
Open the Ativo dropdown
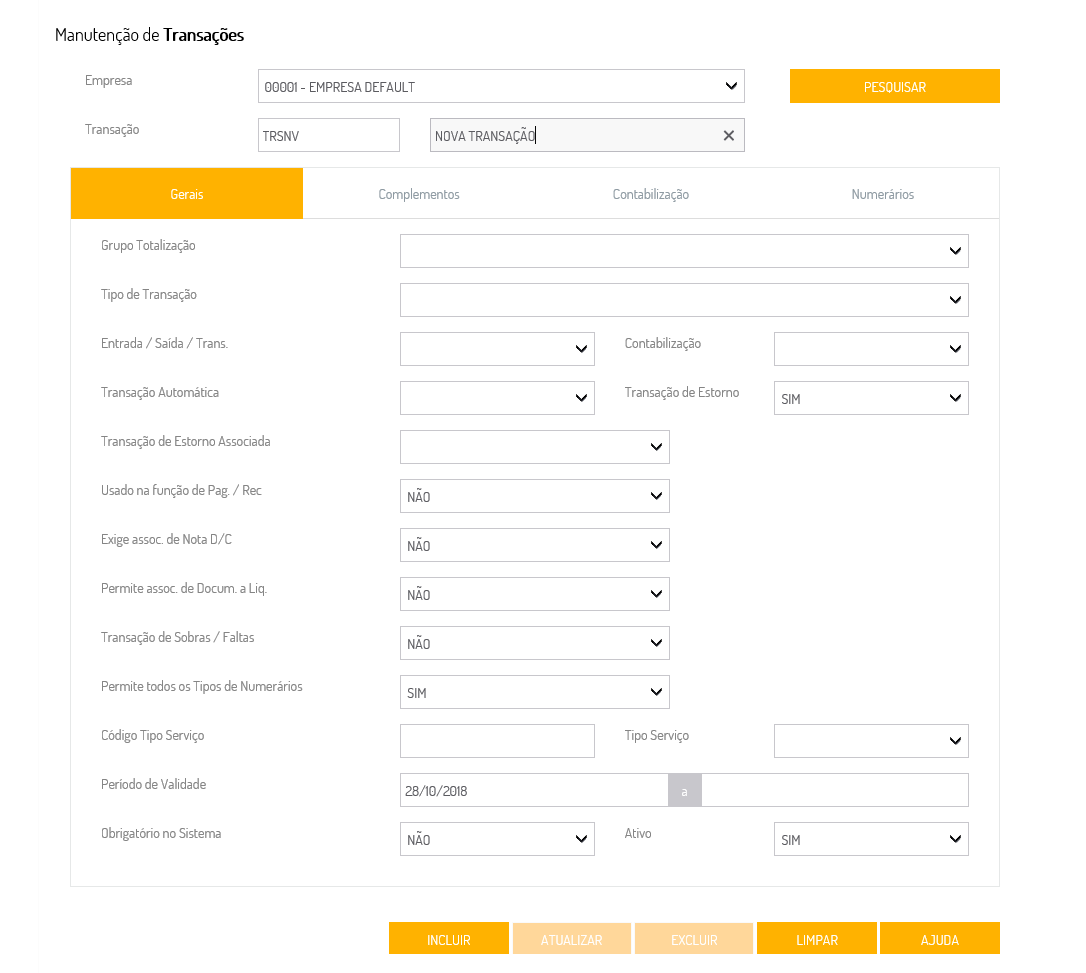coord(871,839)
